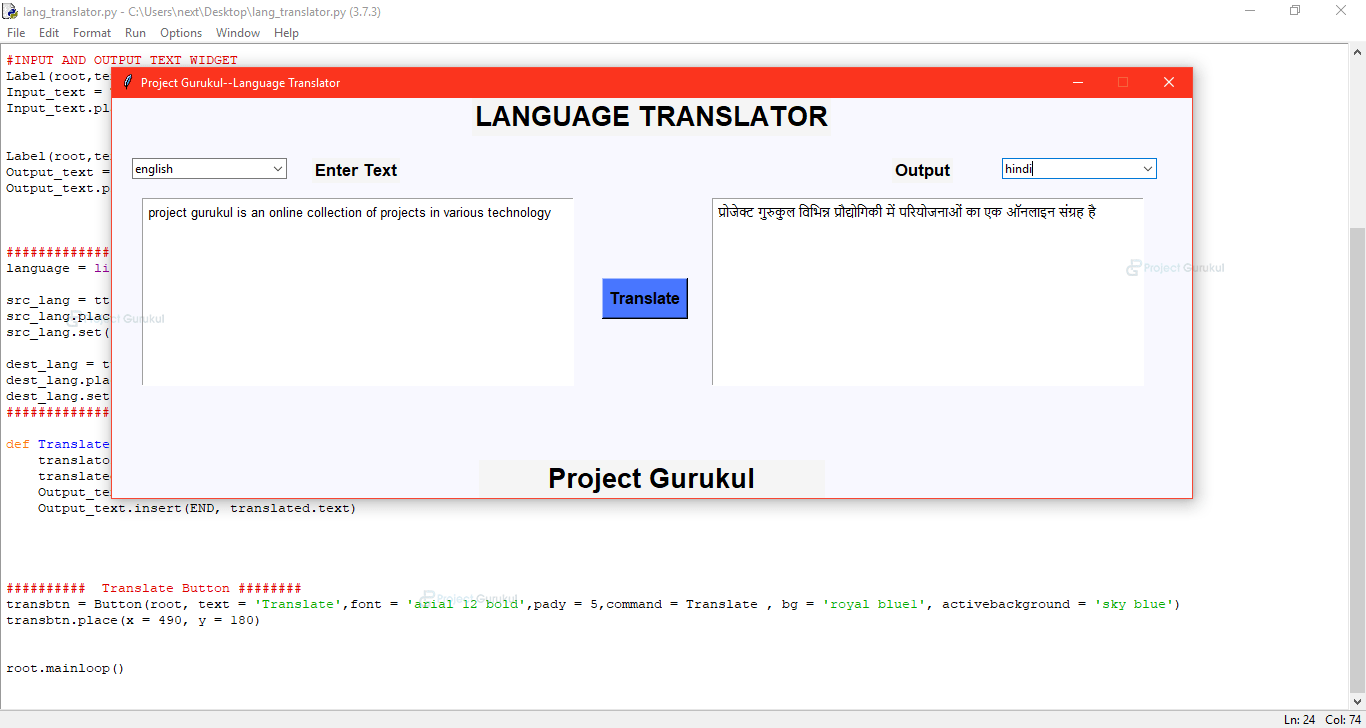Click inside the Enter Text box

357,290
